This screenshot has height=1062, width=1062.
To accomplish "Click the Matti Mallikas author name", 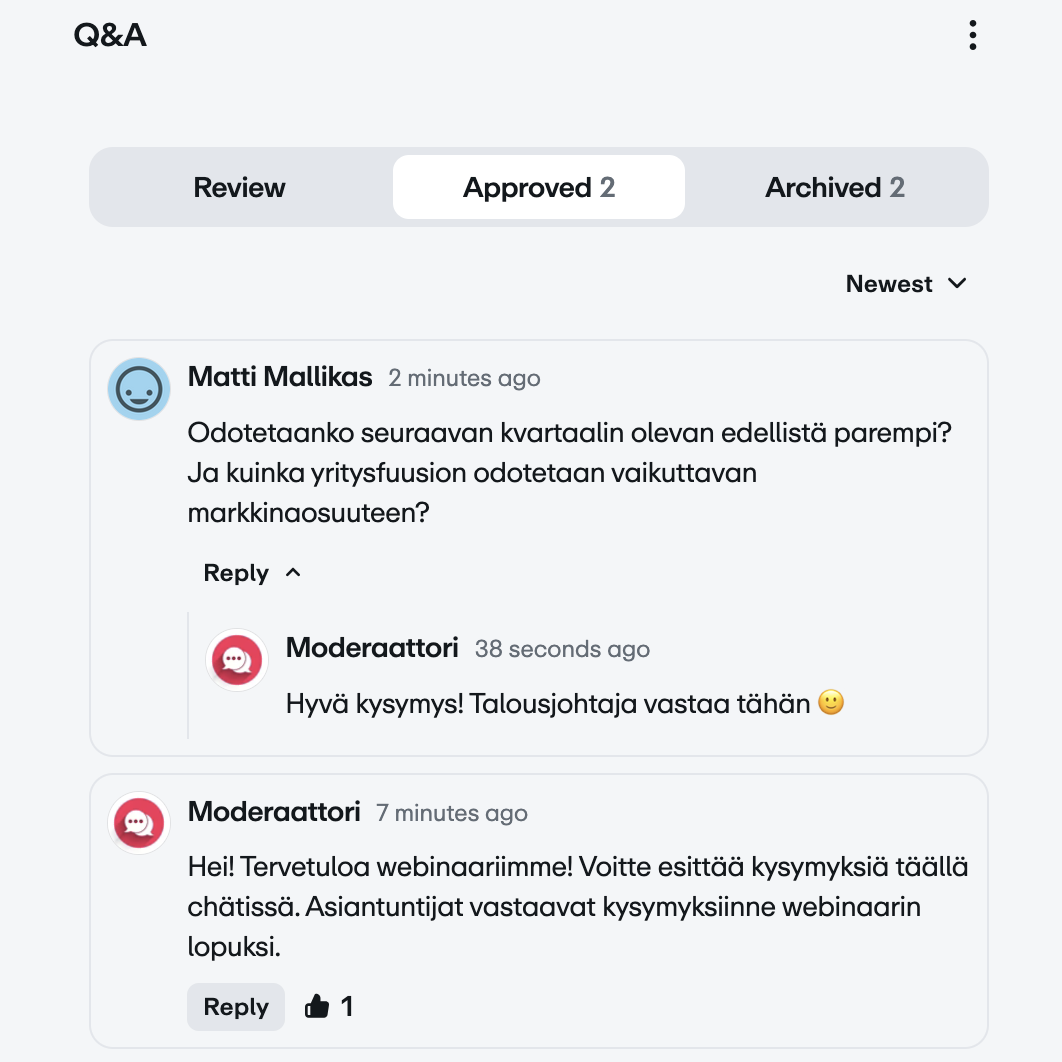I will [x=280, y=377].
